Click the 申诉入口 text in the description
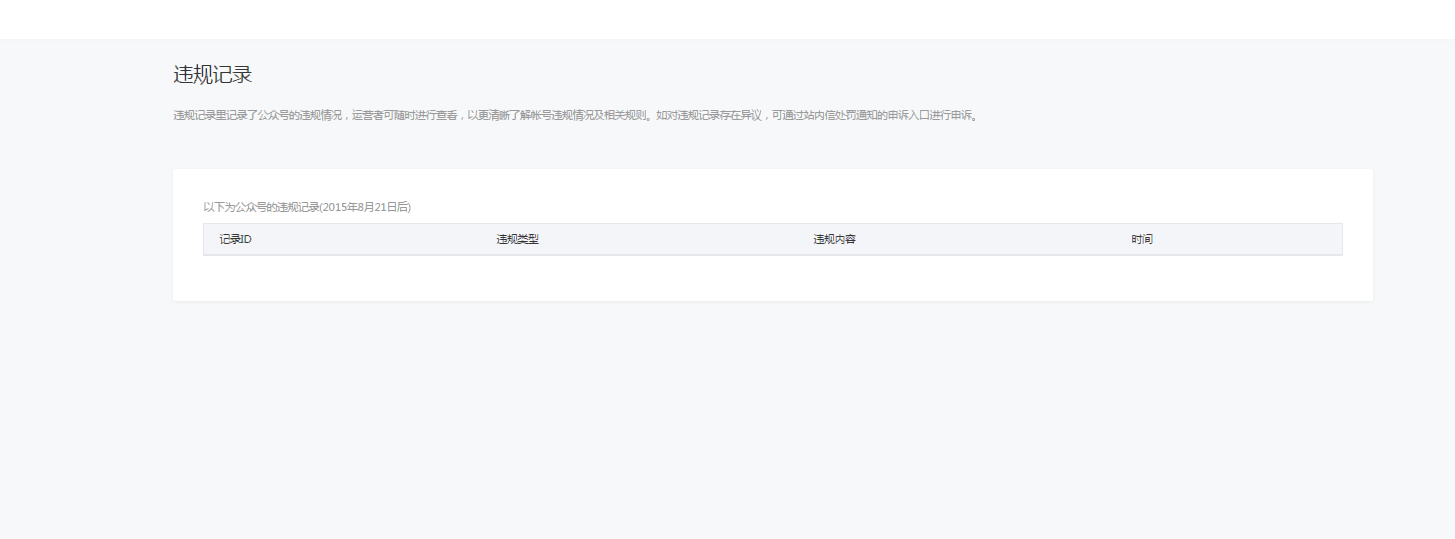 point(908,115)
